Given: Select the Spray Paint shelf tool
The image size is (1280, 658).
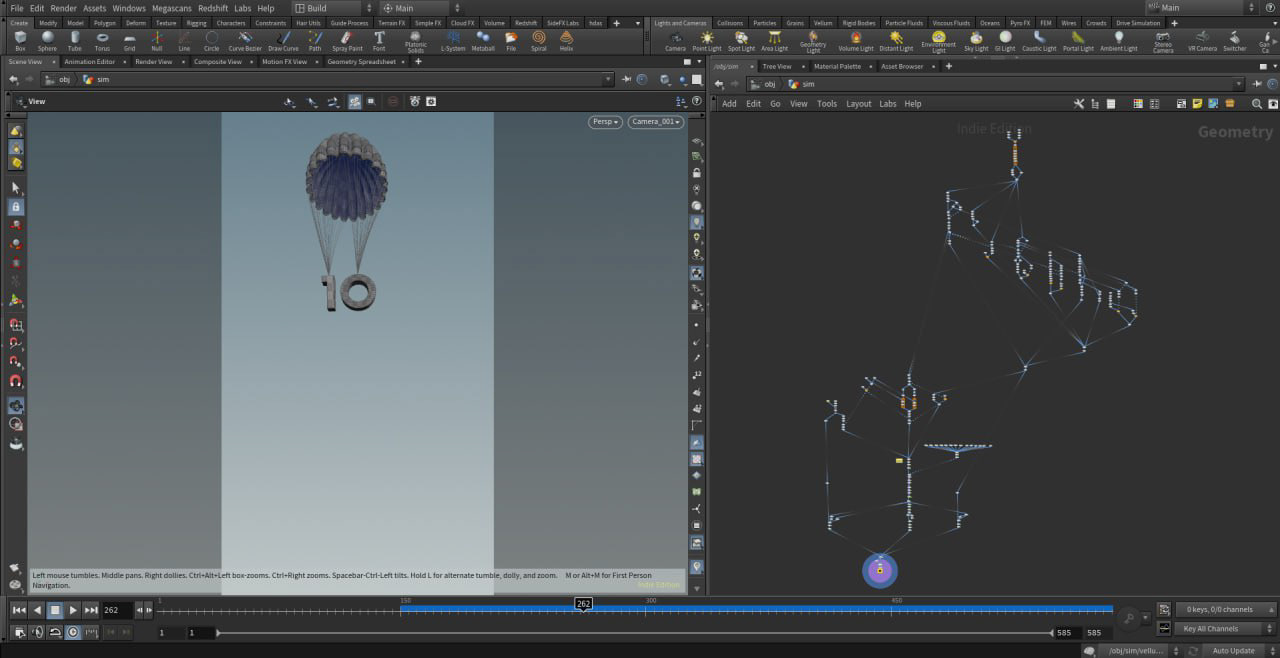Looking at the screenshot, I should [347, 40].
